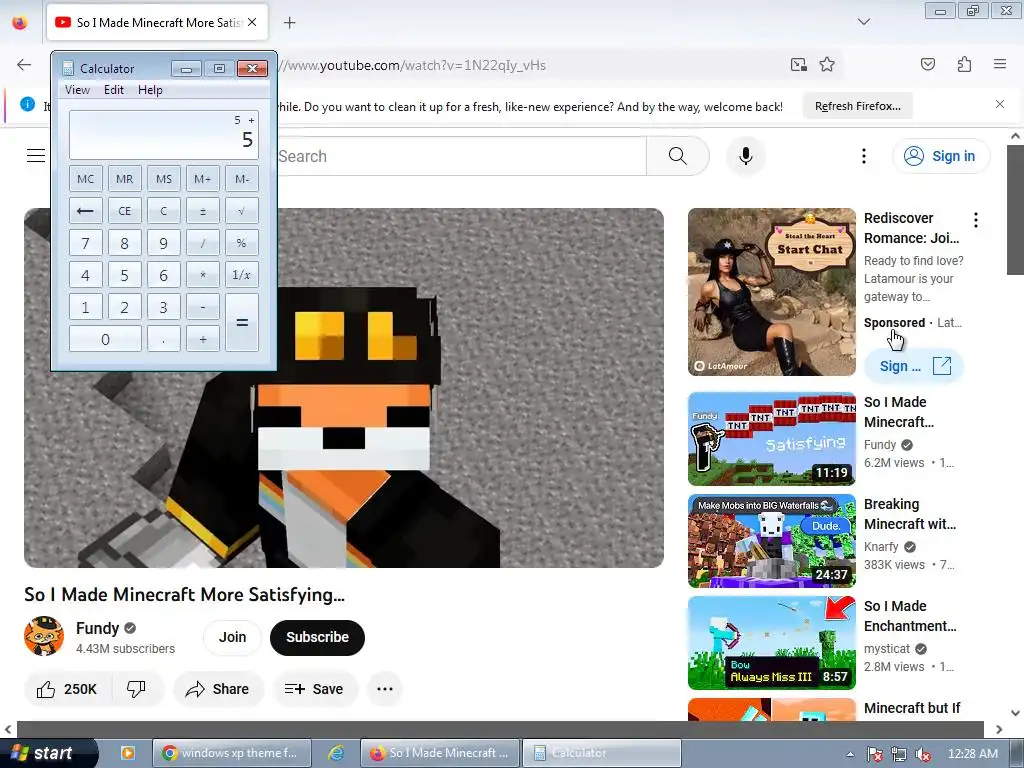Screen dimensions: 1024x768
Task: Click the Sign in button on YouTube
Action: pos(940,156)
